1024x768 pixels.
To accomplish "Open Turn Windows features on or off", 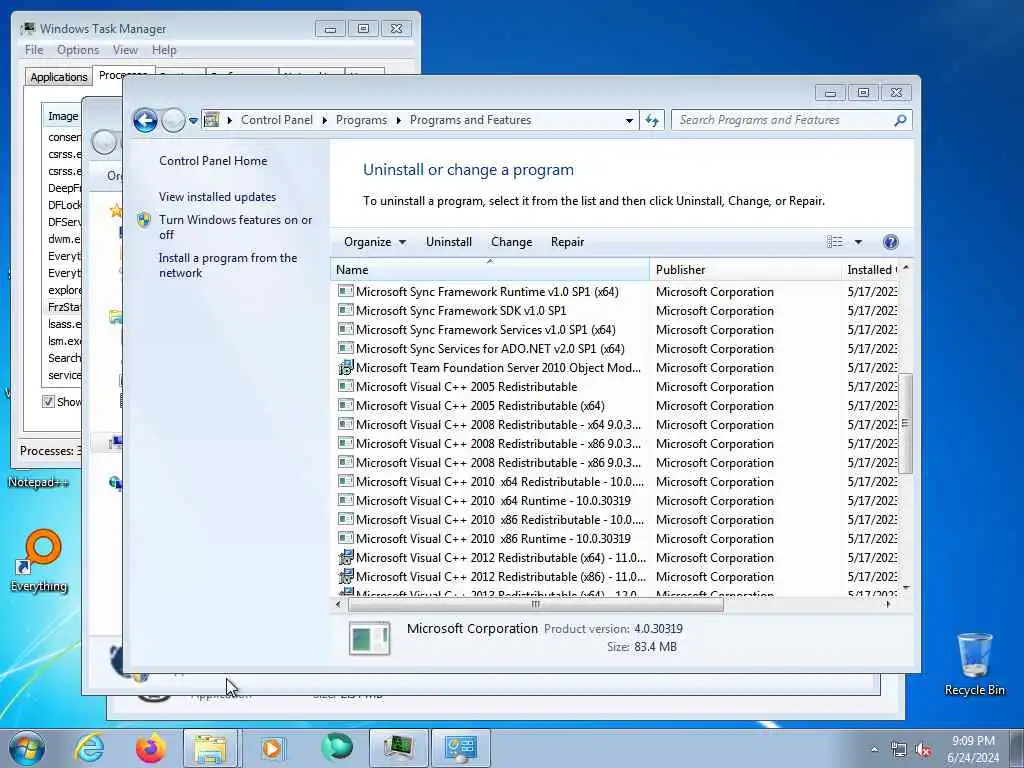I will [235, 227].
